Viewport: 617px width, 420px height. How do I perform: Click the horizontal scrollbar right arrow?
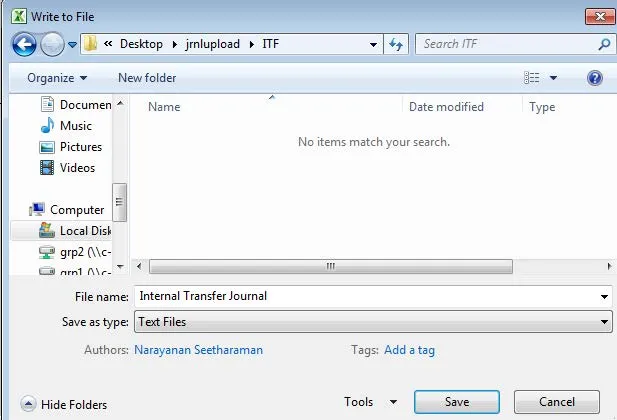[x=609, y=266]
